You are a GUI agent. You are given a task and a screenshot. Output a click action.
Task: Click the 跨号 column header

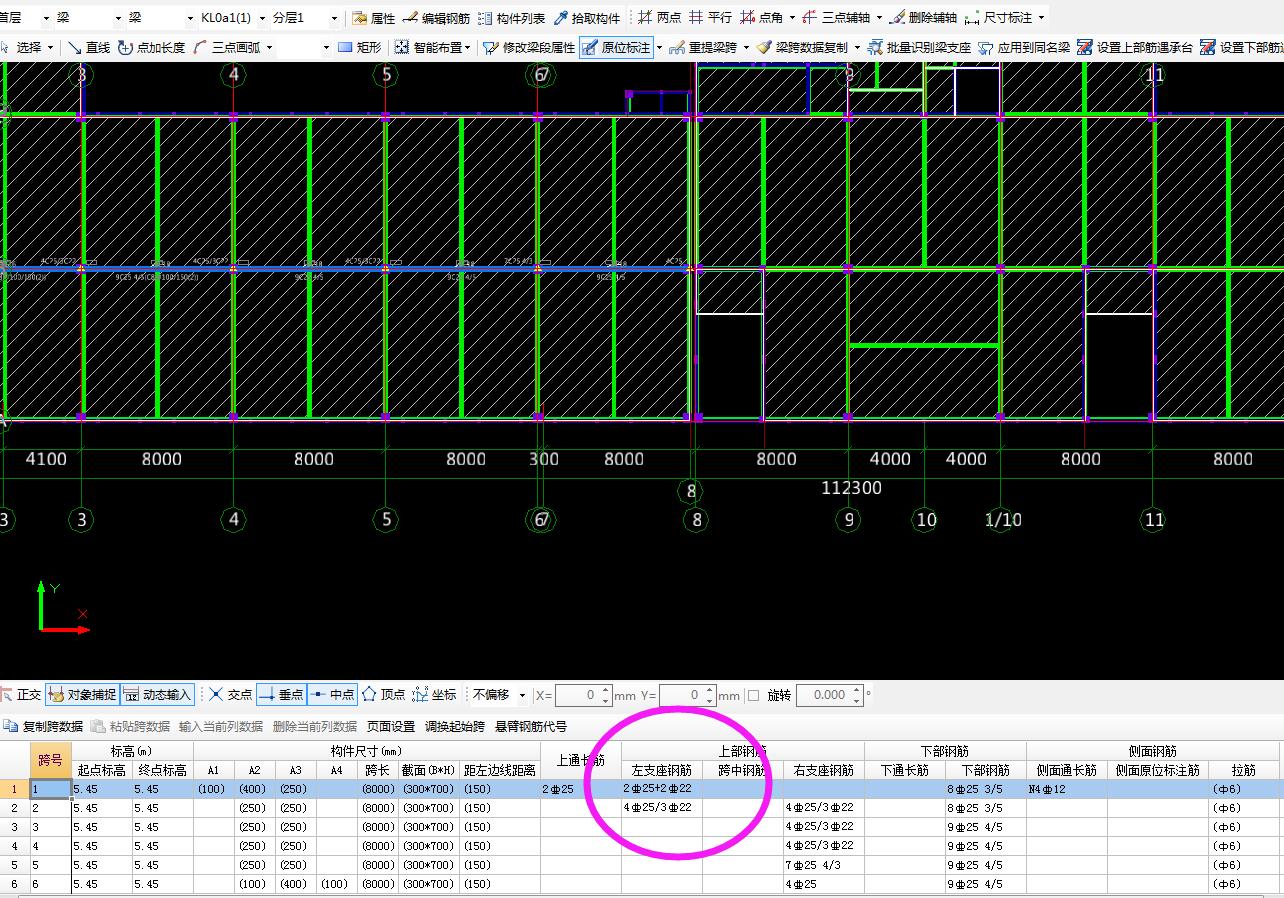(x=50, y=760)
